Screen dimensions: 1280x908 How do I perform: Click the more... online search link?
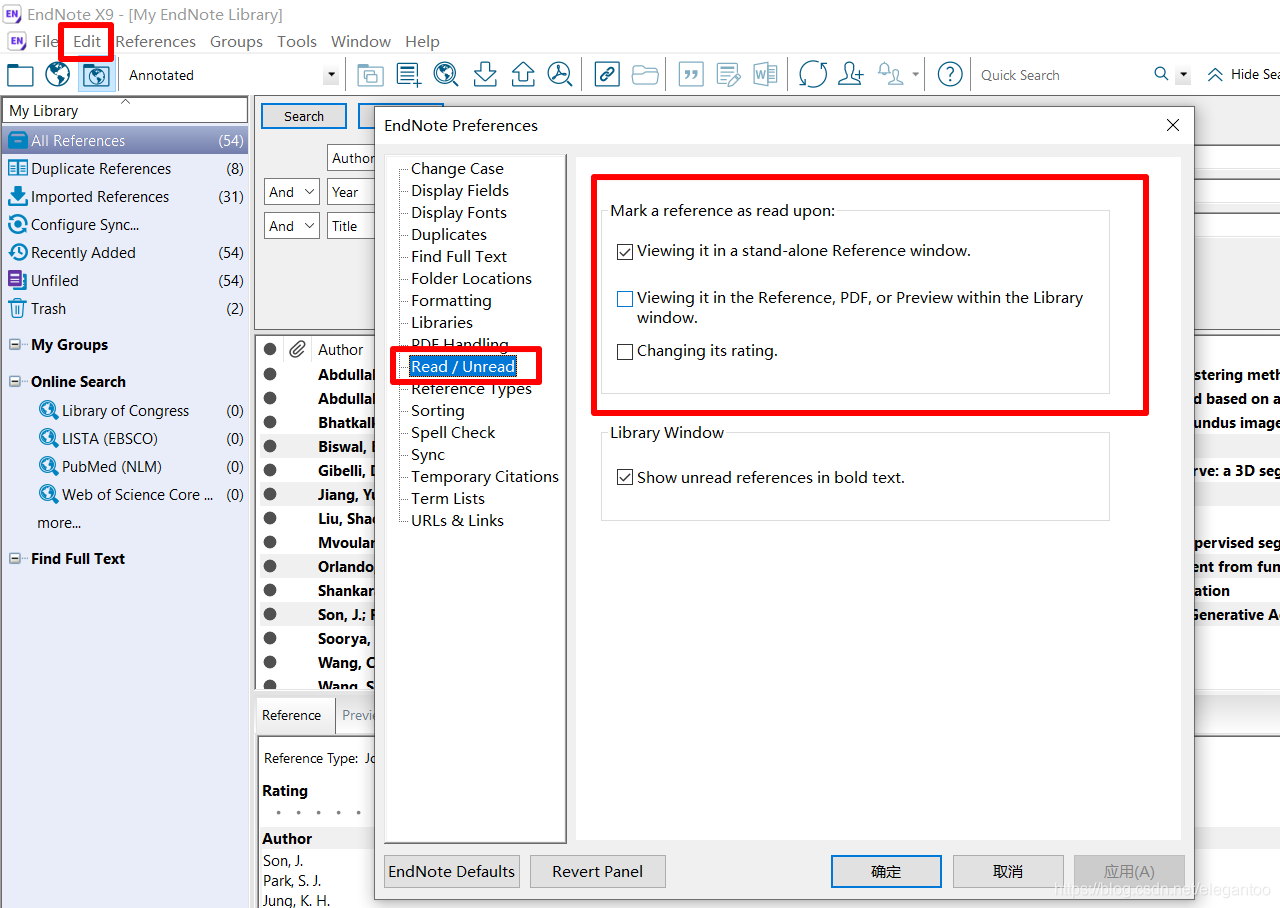pyautogui.click(x=59, y=522)
